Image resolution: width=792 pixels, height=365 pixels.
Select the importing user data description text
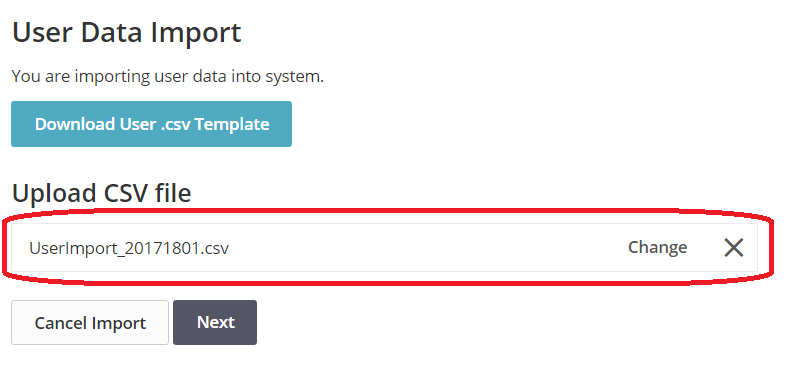tap(168, 77)
